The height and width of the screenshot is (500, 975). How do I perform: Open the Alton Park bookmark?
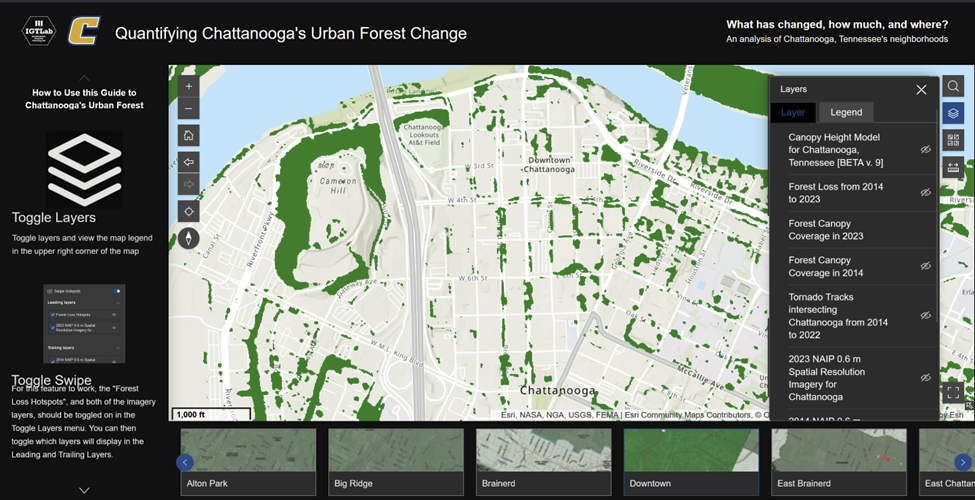point(248,462)
